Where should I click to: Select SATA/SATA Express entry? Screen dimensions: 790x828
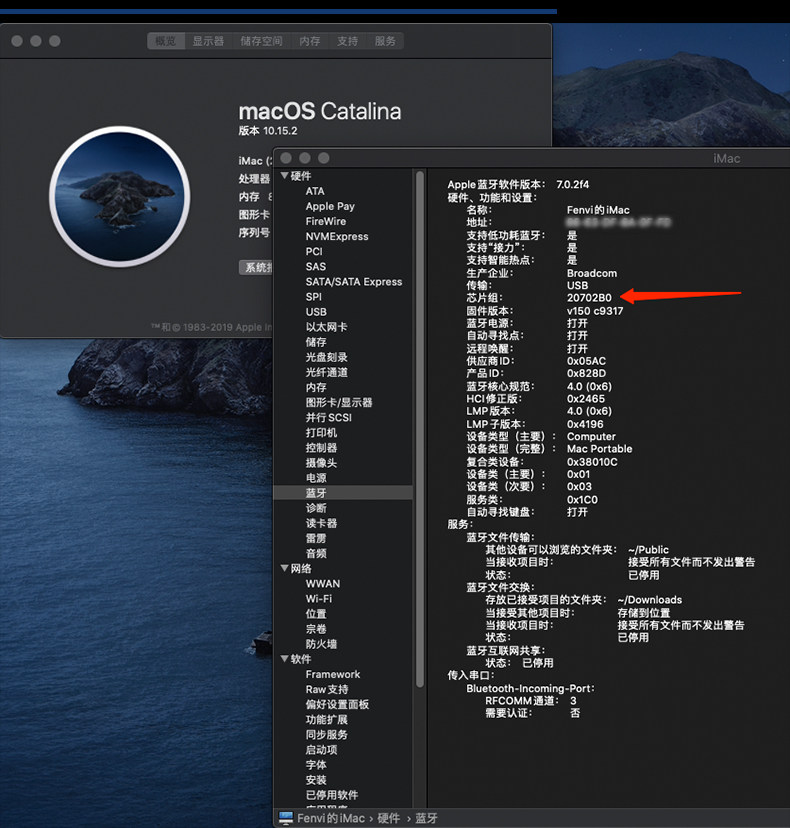354,282
